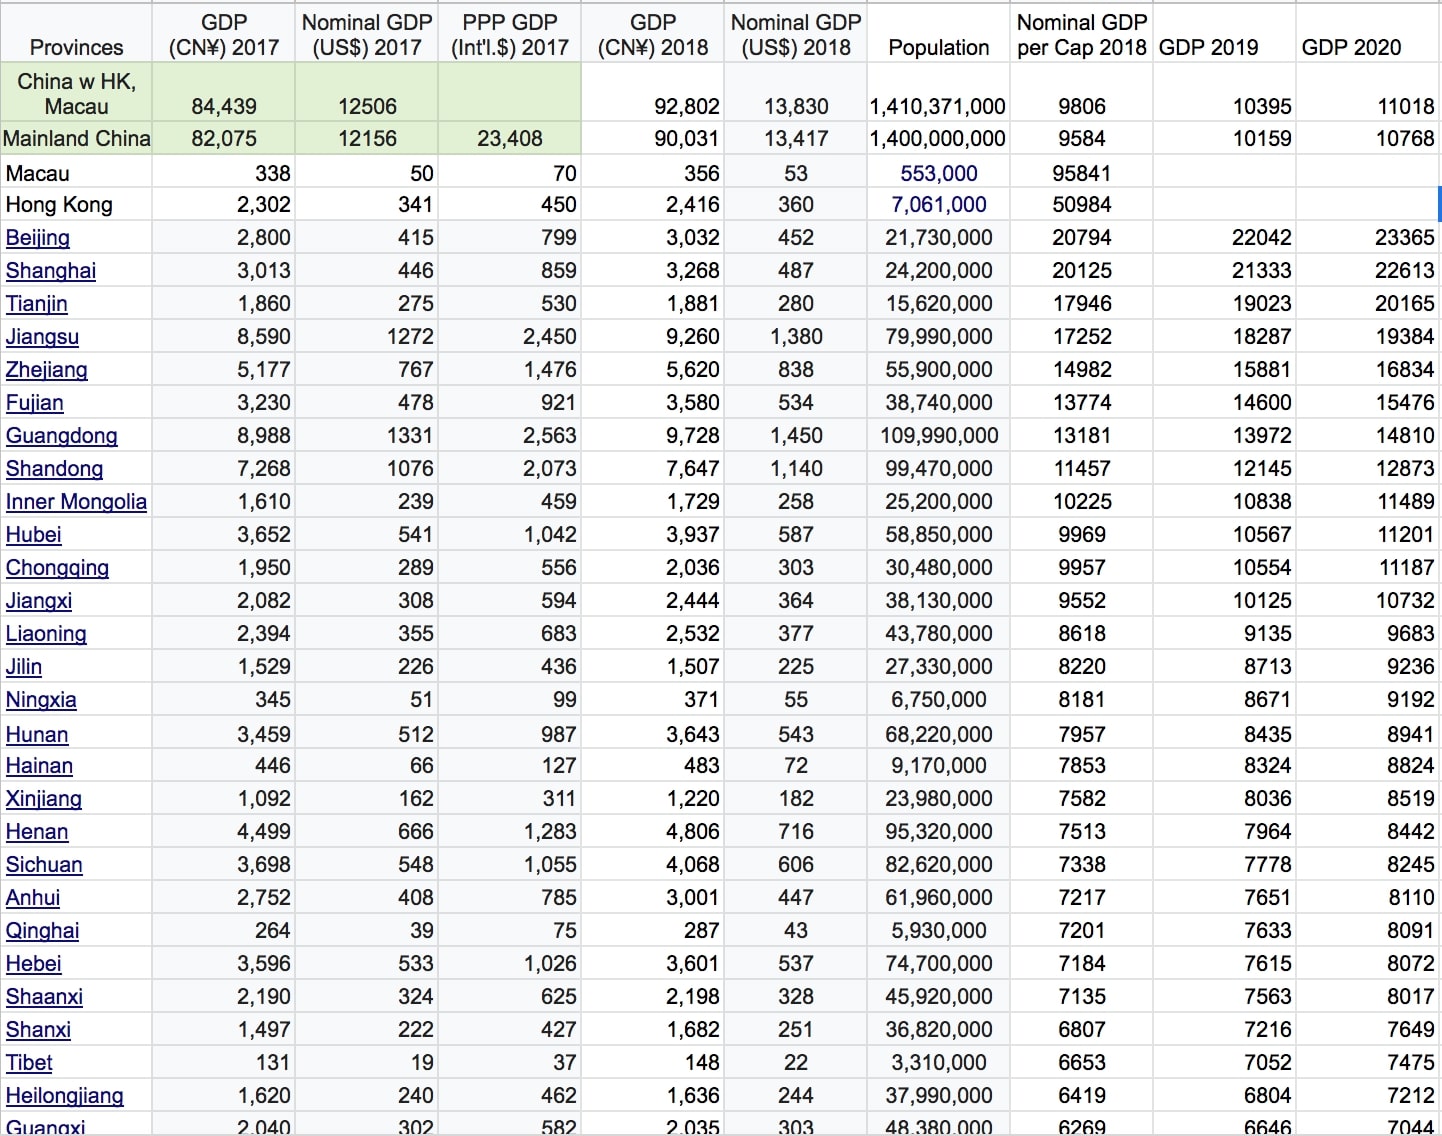
Task: Open the Xinjiang province link
Action: click(x=44, y=799)
